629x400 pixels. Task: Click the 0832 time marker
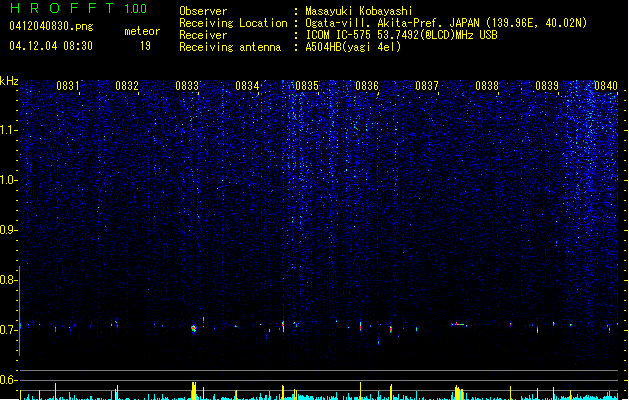click(127, 86)
